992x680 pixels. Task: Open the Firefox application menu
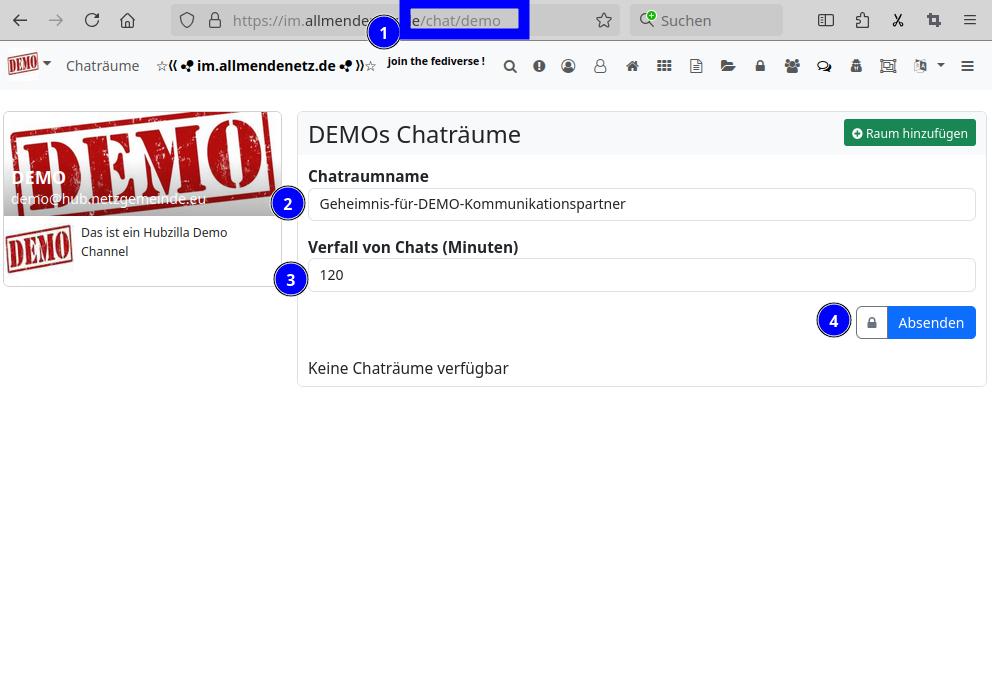tap(970, 20)
